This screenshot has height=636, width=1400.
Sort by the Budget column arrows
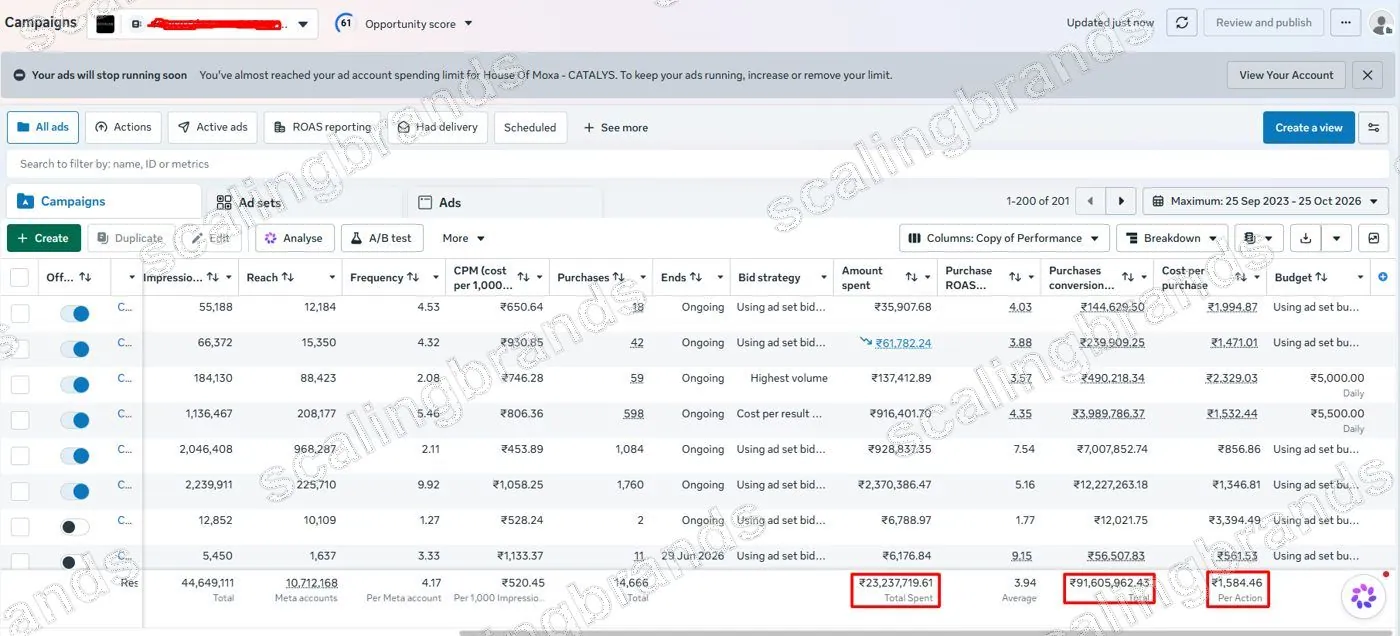pos(1321,277)
